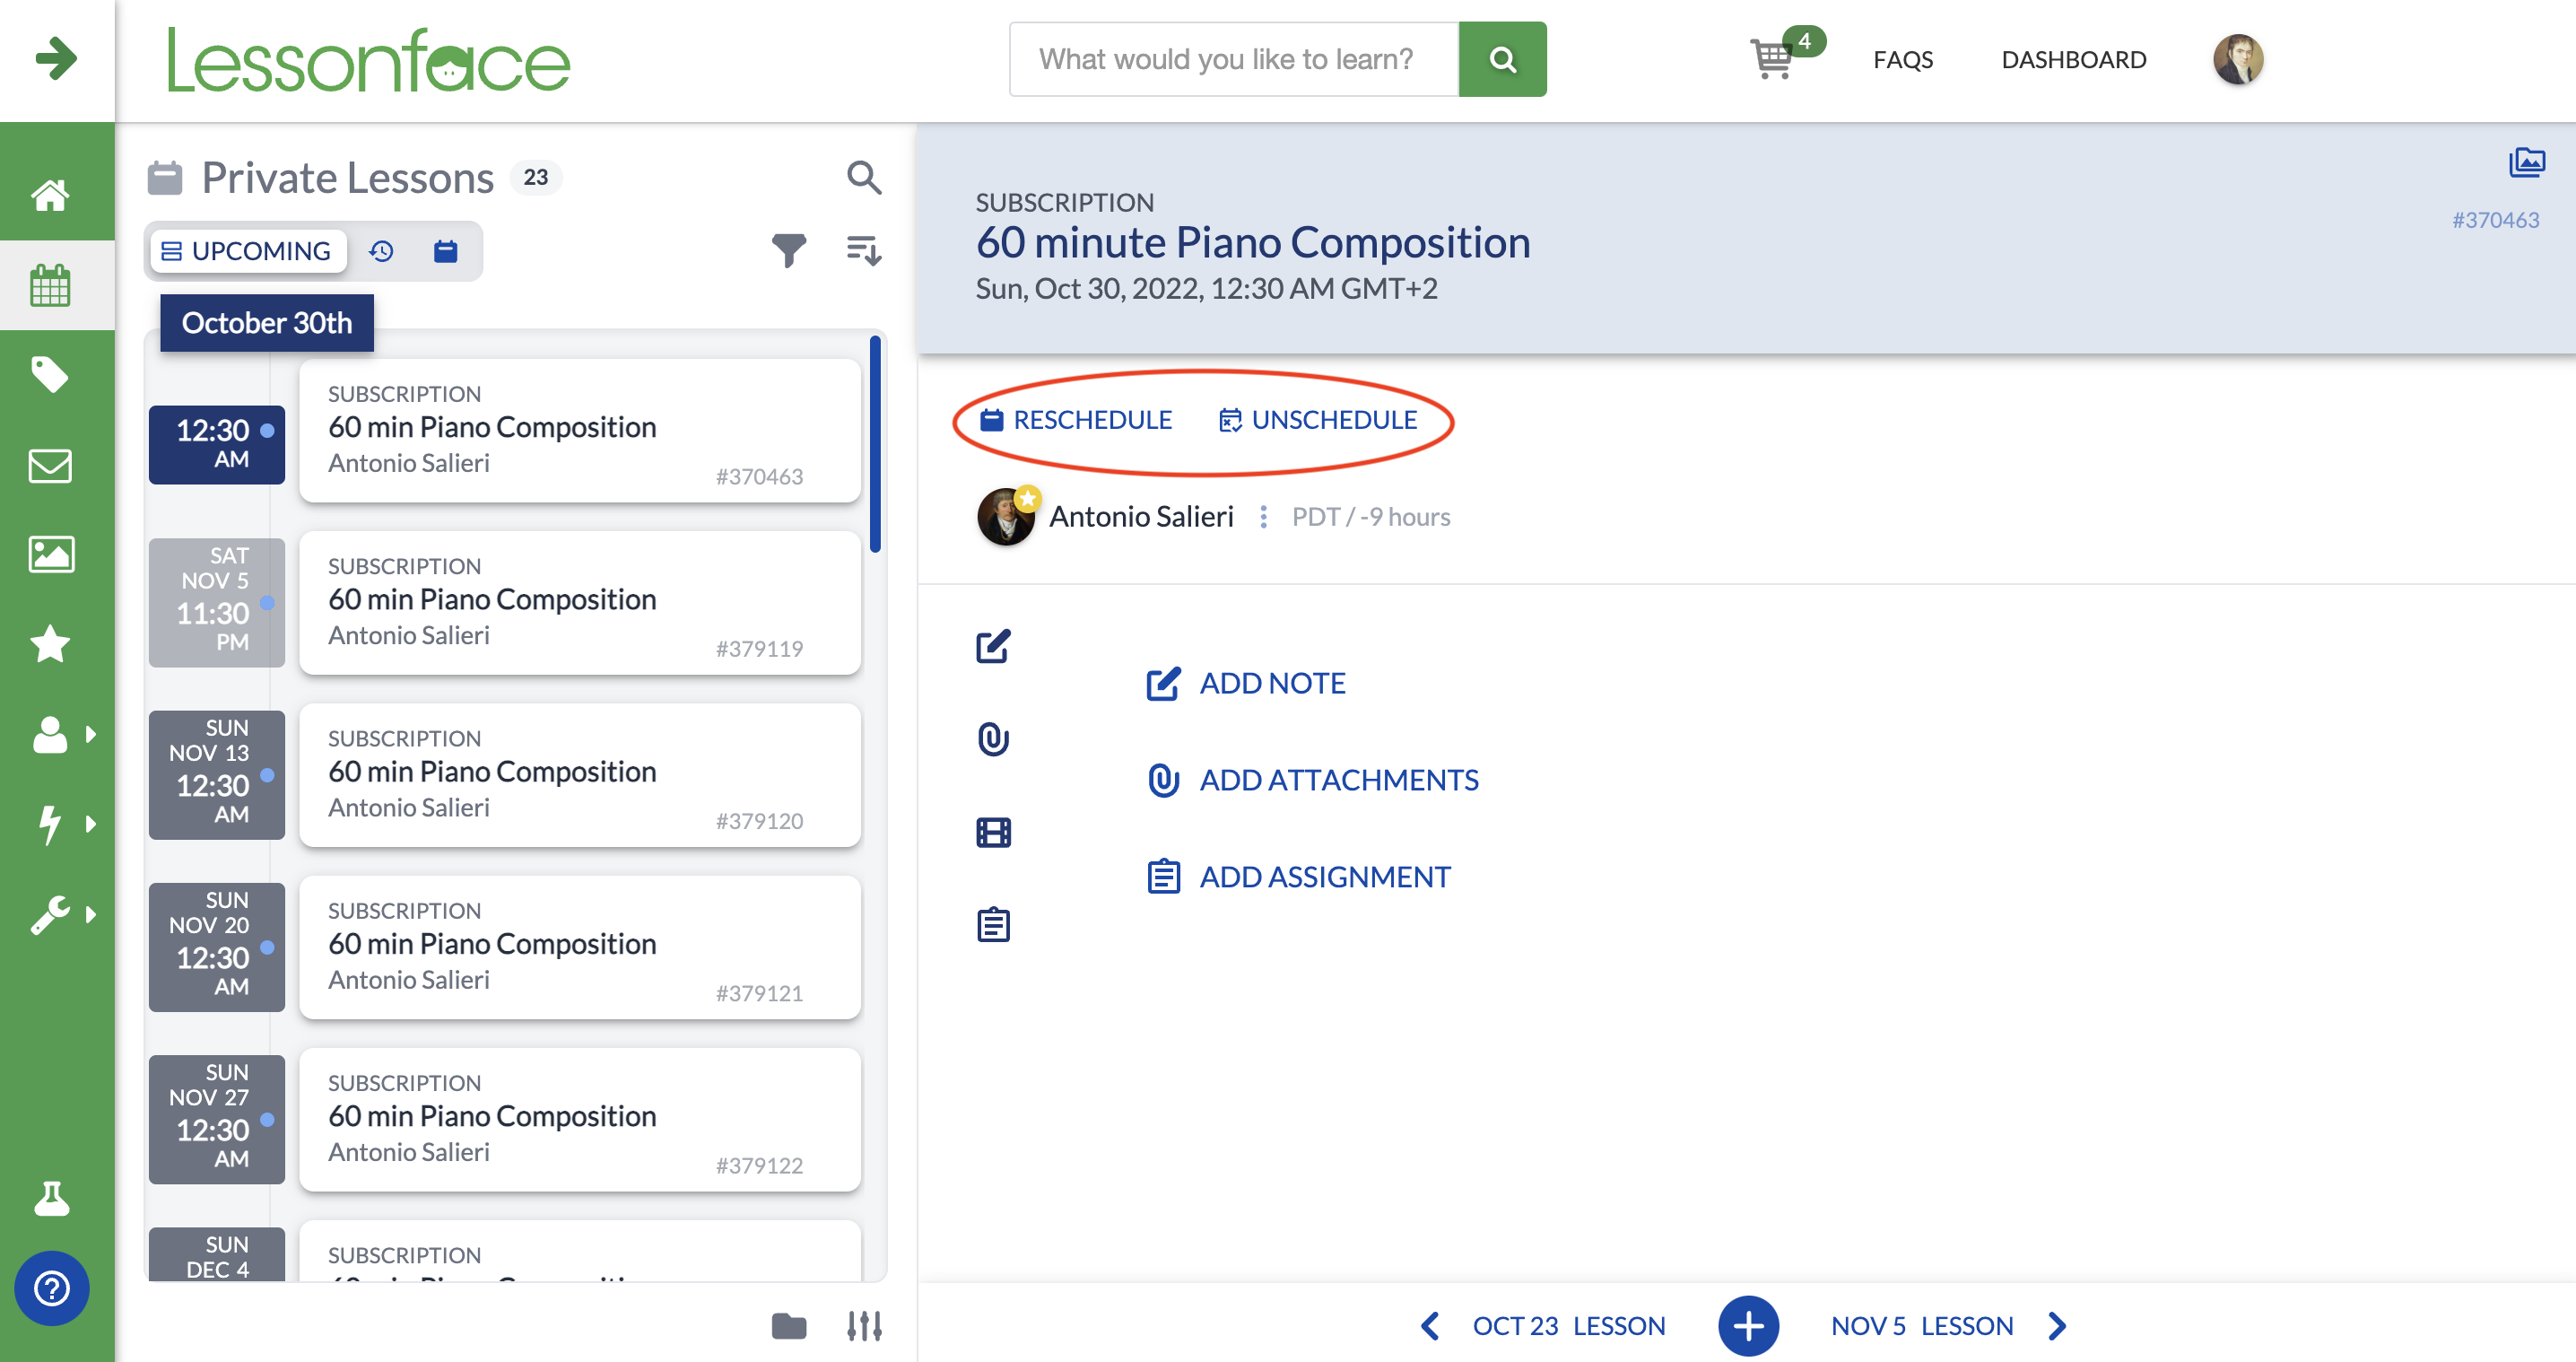Click the Antonio Salieri name in the detail pane

click(1141, 517)
